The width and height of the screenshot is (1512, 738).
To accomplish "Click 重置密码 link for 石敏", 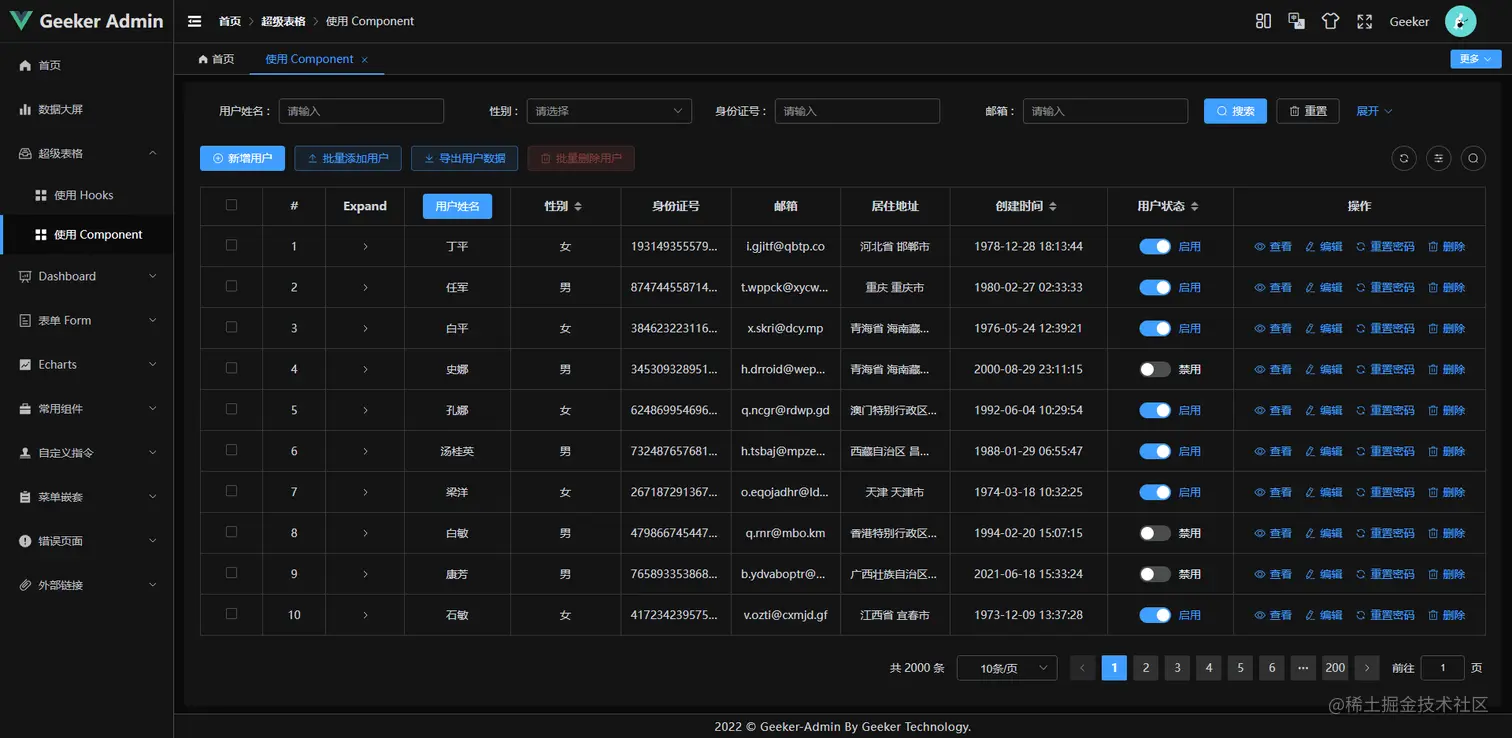I will [1385, 615].
